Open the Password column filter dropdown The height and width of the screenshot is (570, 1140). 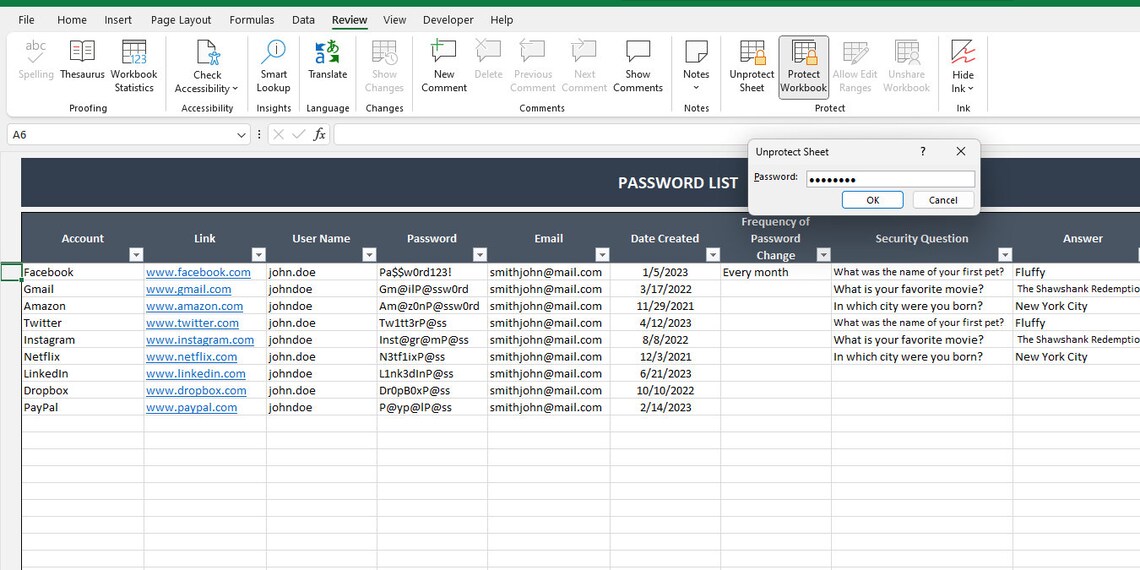coord(479,254)
